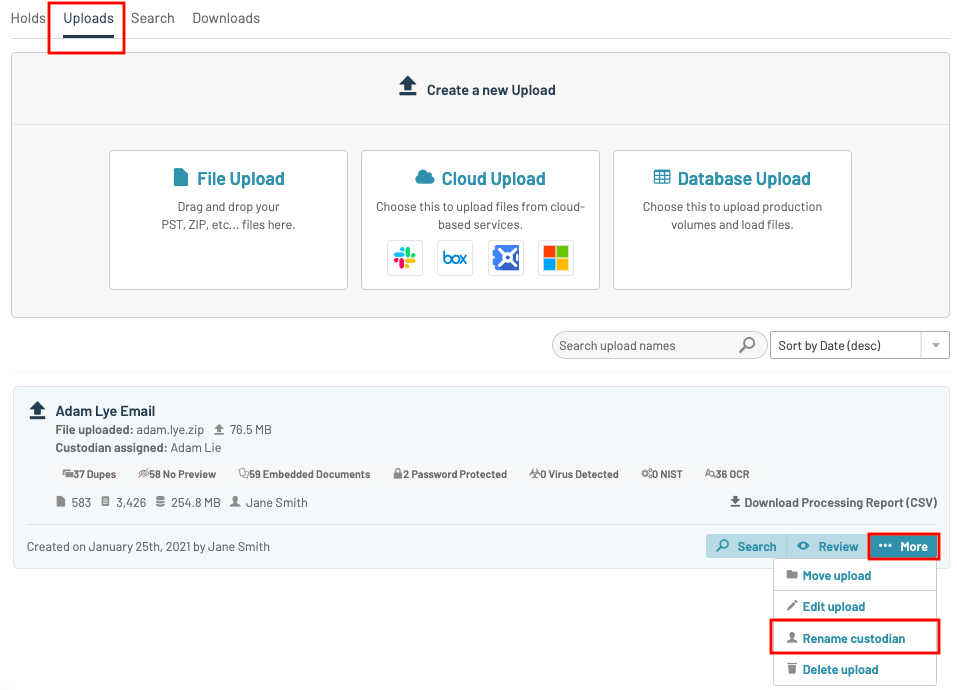Choose Microsoft as cloud upload source

[x=556, y=258]
